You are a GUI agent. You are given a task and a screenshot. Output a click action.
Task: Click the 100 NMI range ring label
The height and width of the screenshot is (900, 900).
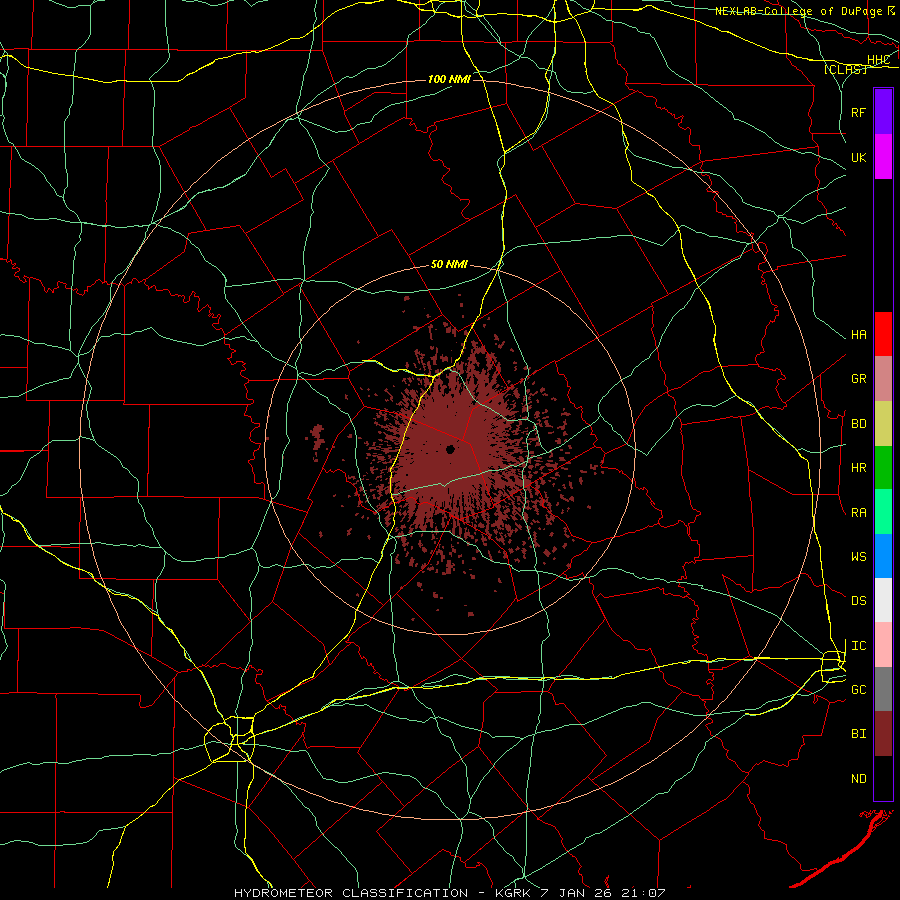[x=449, y=79]
